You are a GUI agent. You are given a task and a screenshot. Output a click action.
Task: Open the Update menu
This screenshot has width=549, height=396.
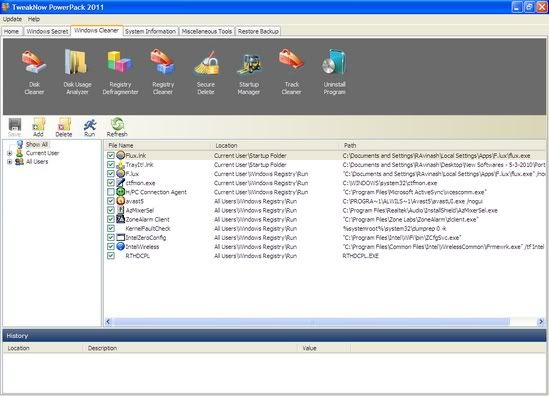coord(12,19)
